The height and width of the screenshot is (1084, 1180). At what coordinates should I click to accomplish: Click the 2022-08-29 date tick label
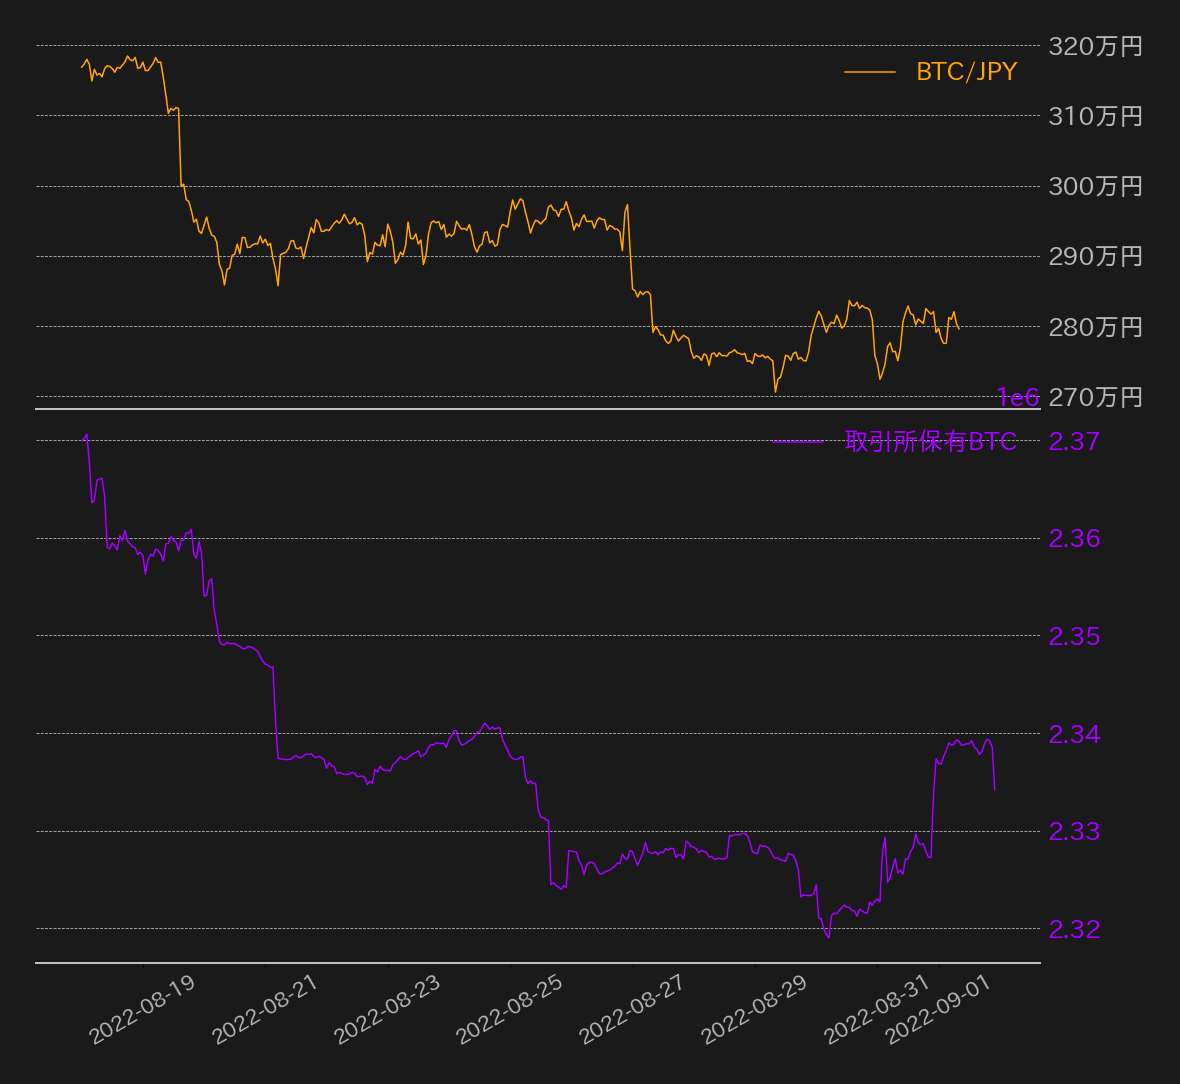click(x=754, y=1010)
